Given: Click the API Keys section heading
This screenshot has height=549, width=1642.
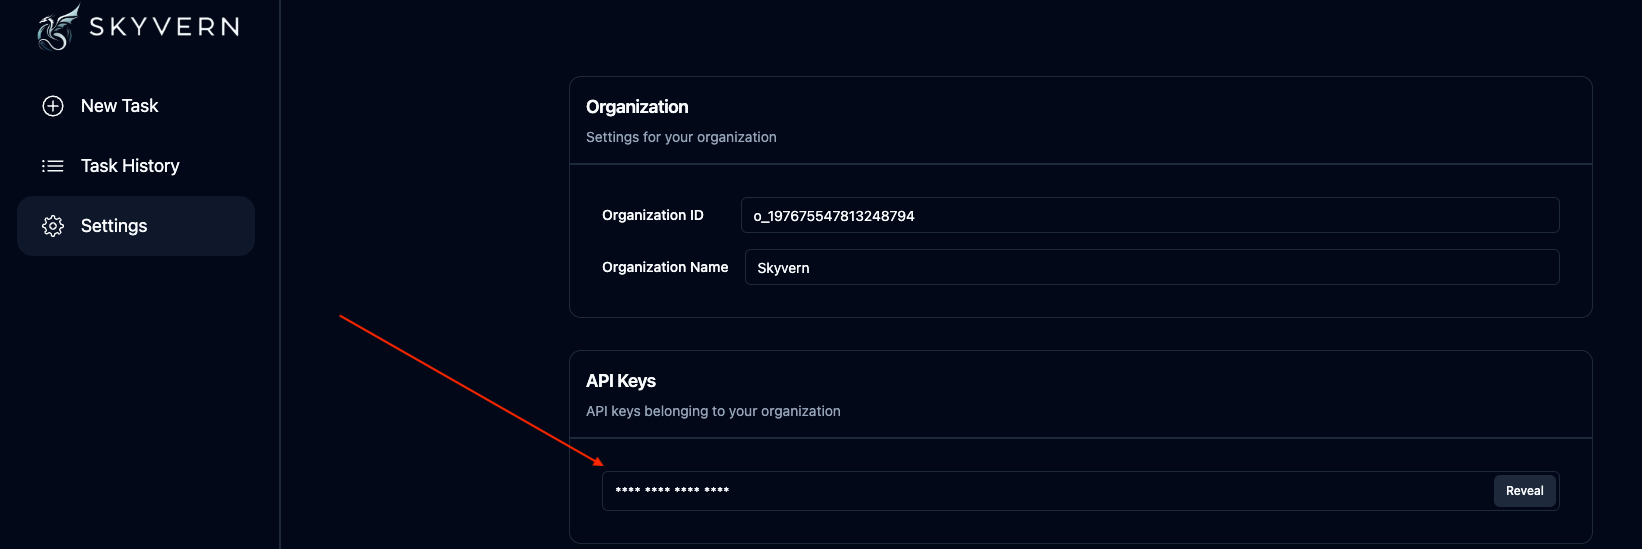Looking at the screenshot, I should (621, 381).
